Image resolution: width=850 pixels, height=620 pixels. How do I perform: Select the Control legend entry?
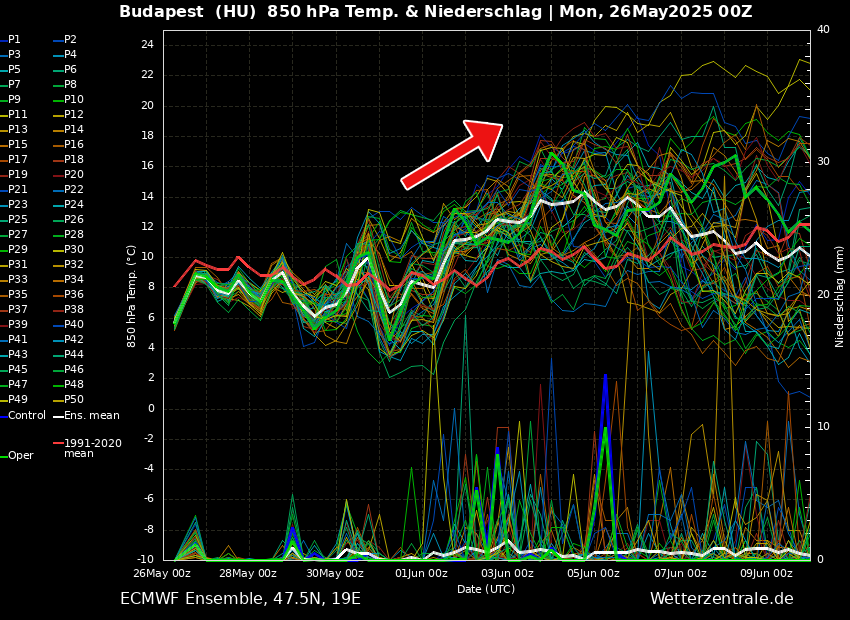click(26, 415)
